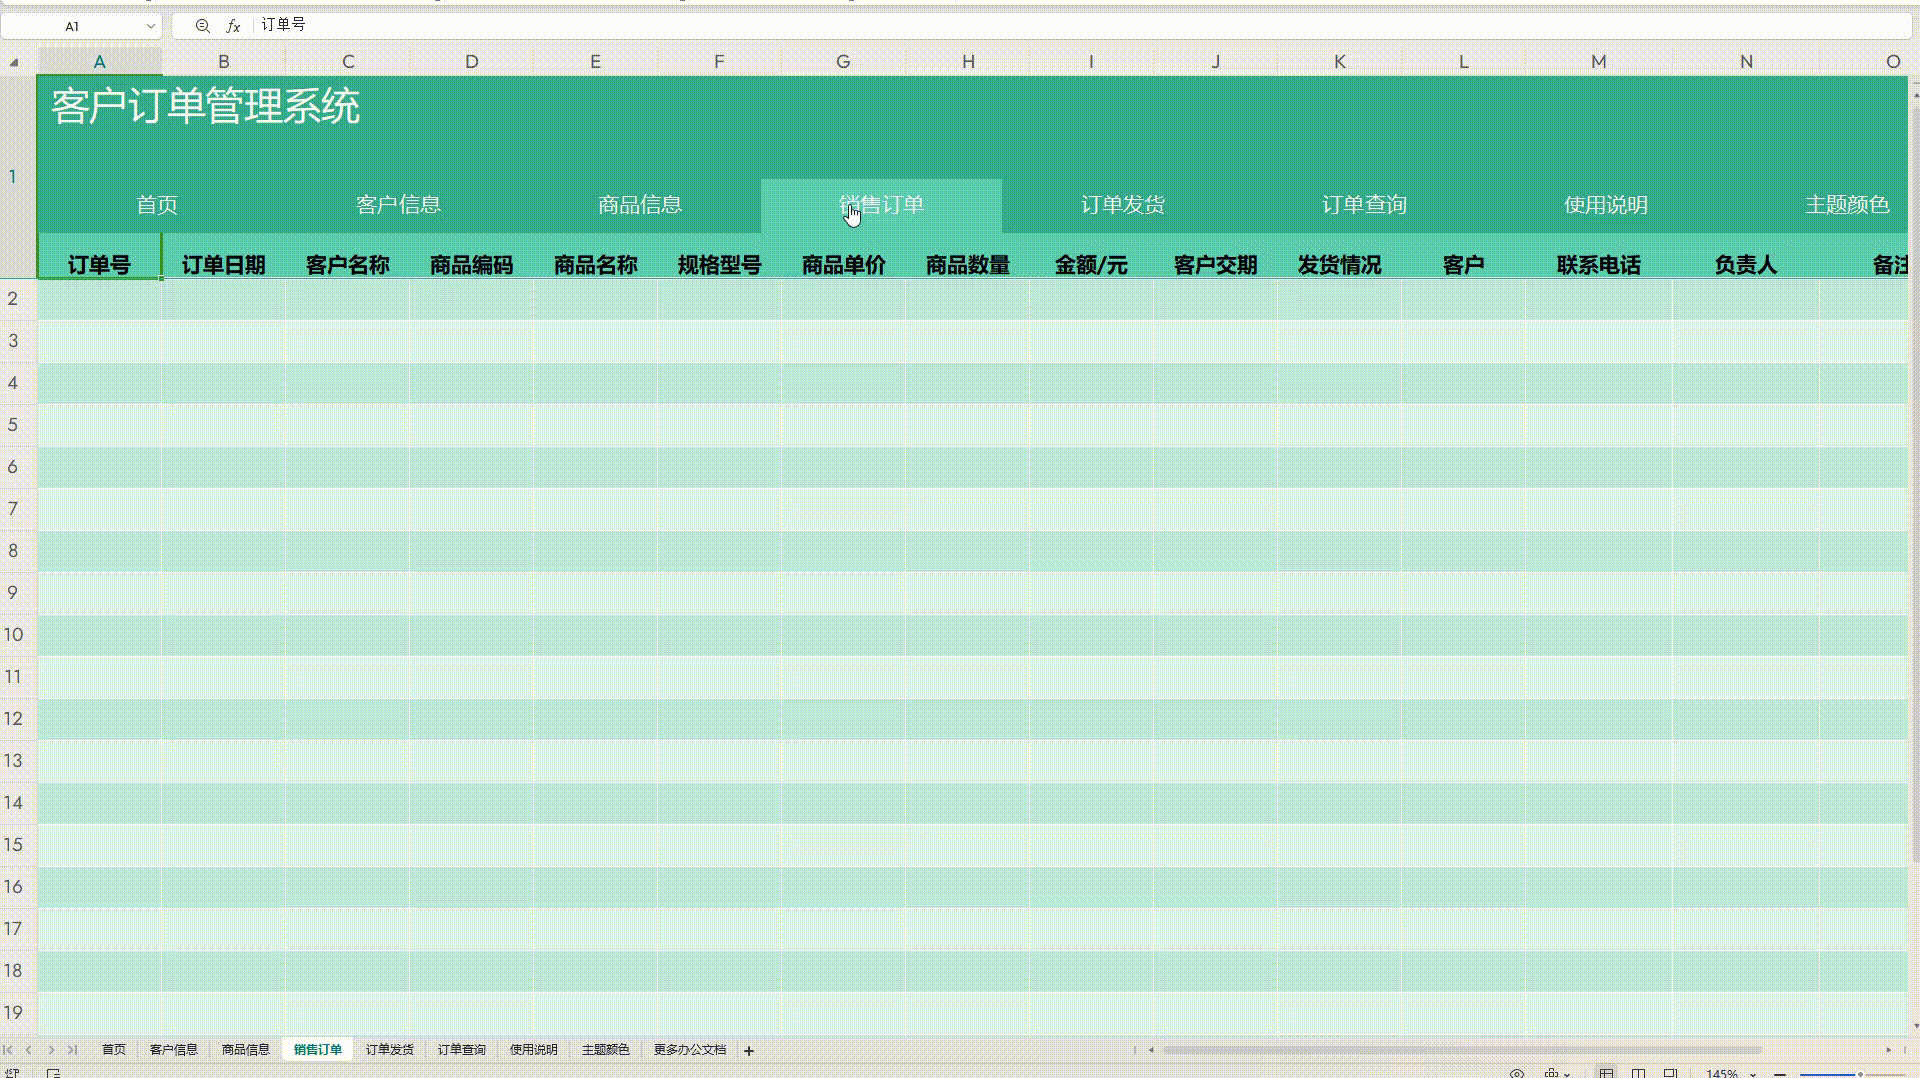The height and width of the screenshot is (1078, 1920).
Task: Click horizontal scrollbar left arrow
Action: [x=1151, y=1050]
